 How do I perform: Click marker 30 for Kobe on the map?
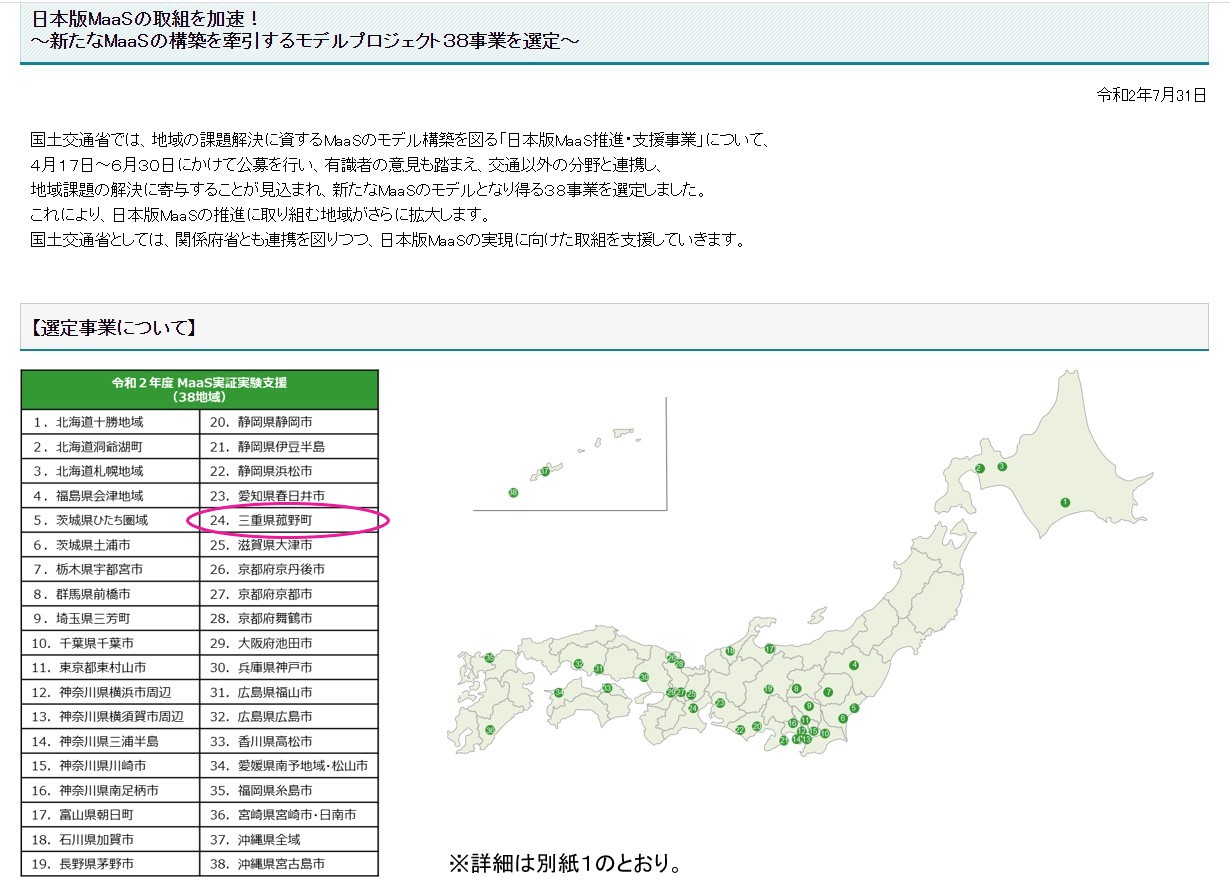[644, 677]
